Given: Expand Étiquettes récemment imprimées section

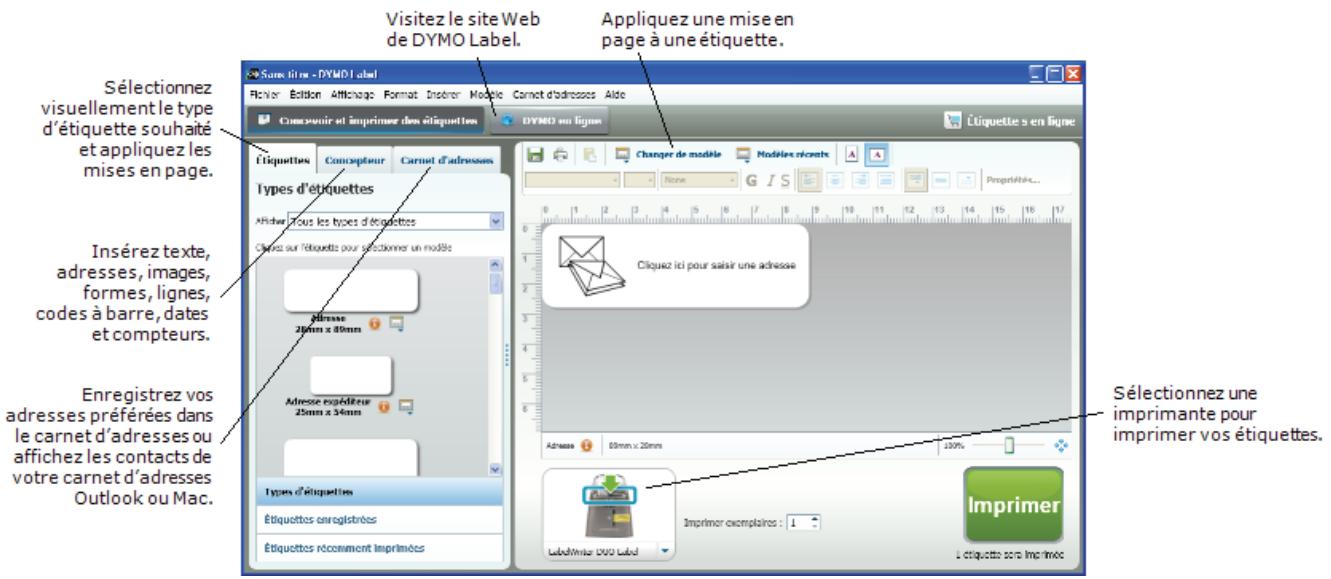Looking at the screenshot, I should tap(379, 547).
